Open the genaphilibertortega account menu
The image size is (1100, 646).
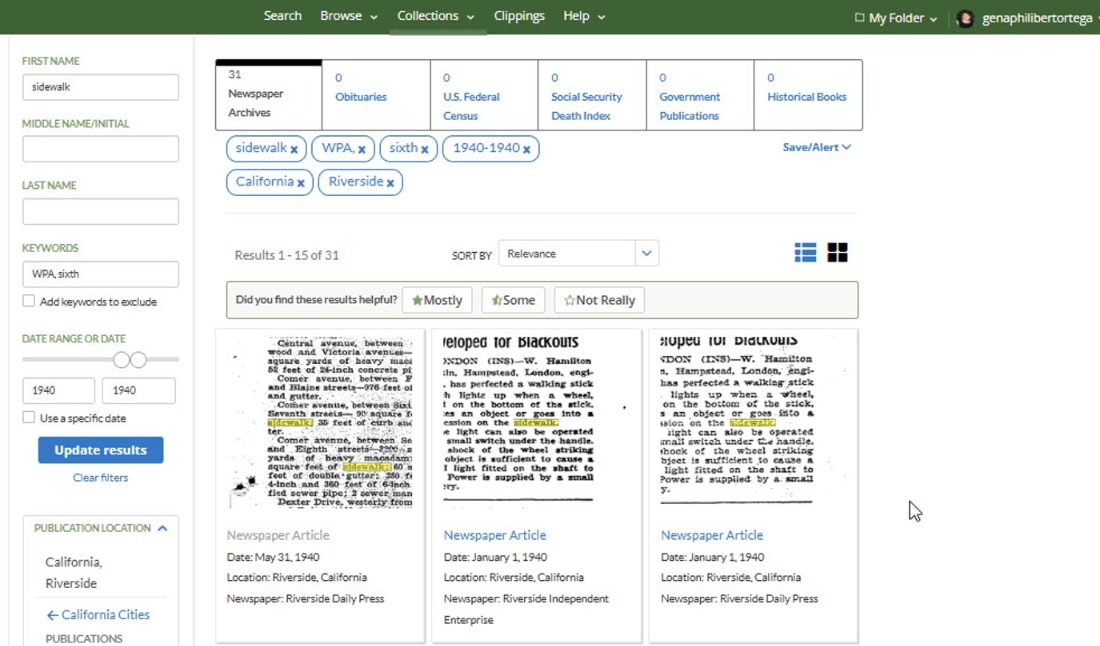point(1037,18)
